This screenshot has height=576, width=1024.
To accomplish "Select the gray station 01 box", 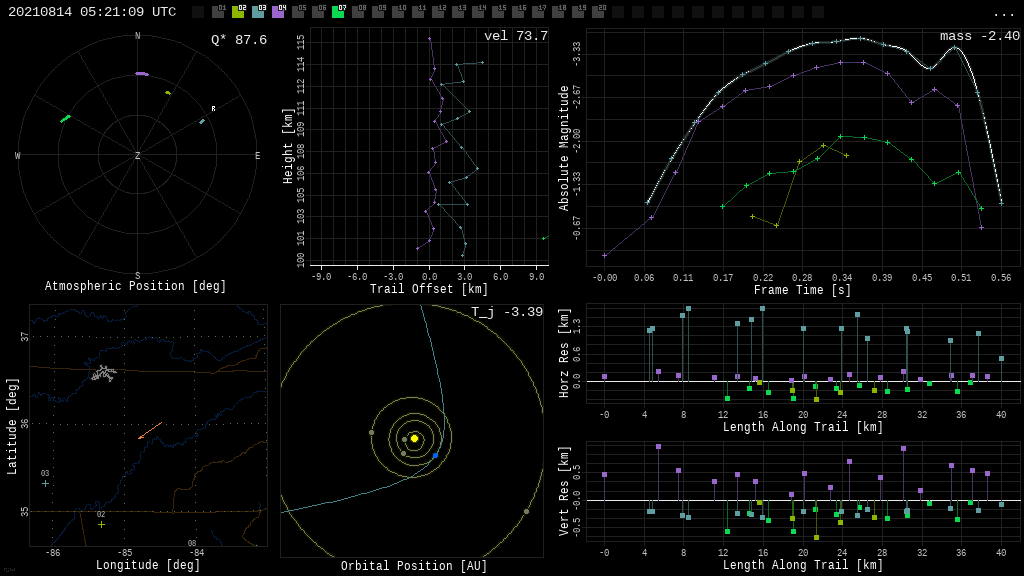I will tap(218, 12).
